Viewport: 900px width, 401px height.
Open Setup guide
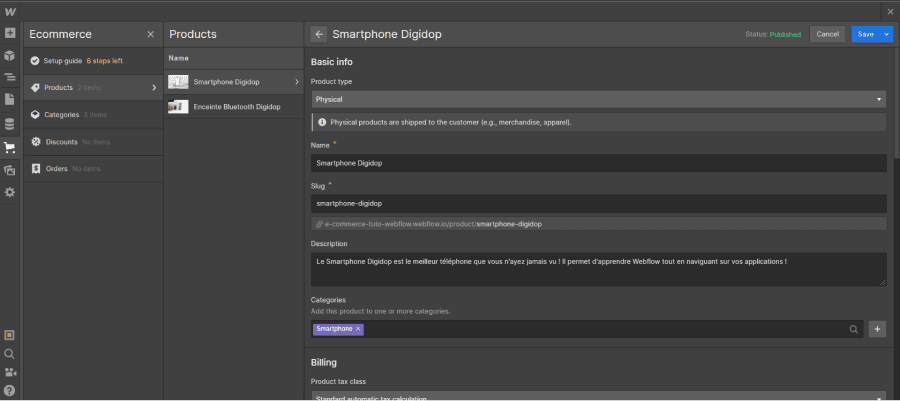coord(94,61)
